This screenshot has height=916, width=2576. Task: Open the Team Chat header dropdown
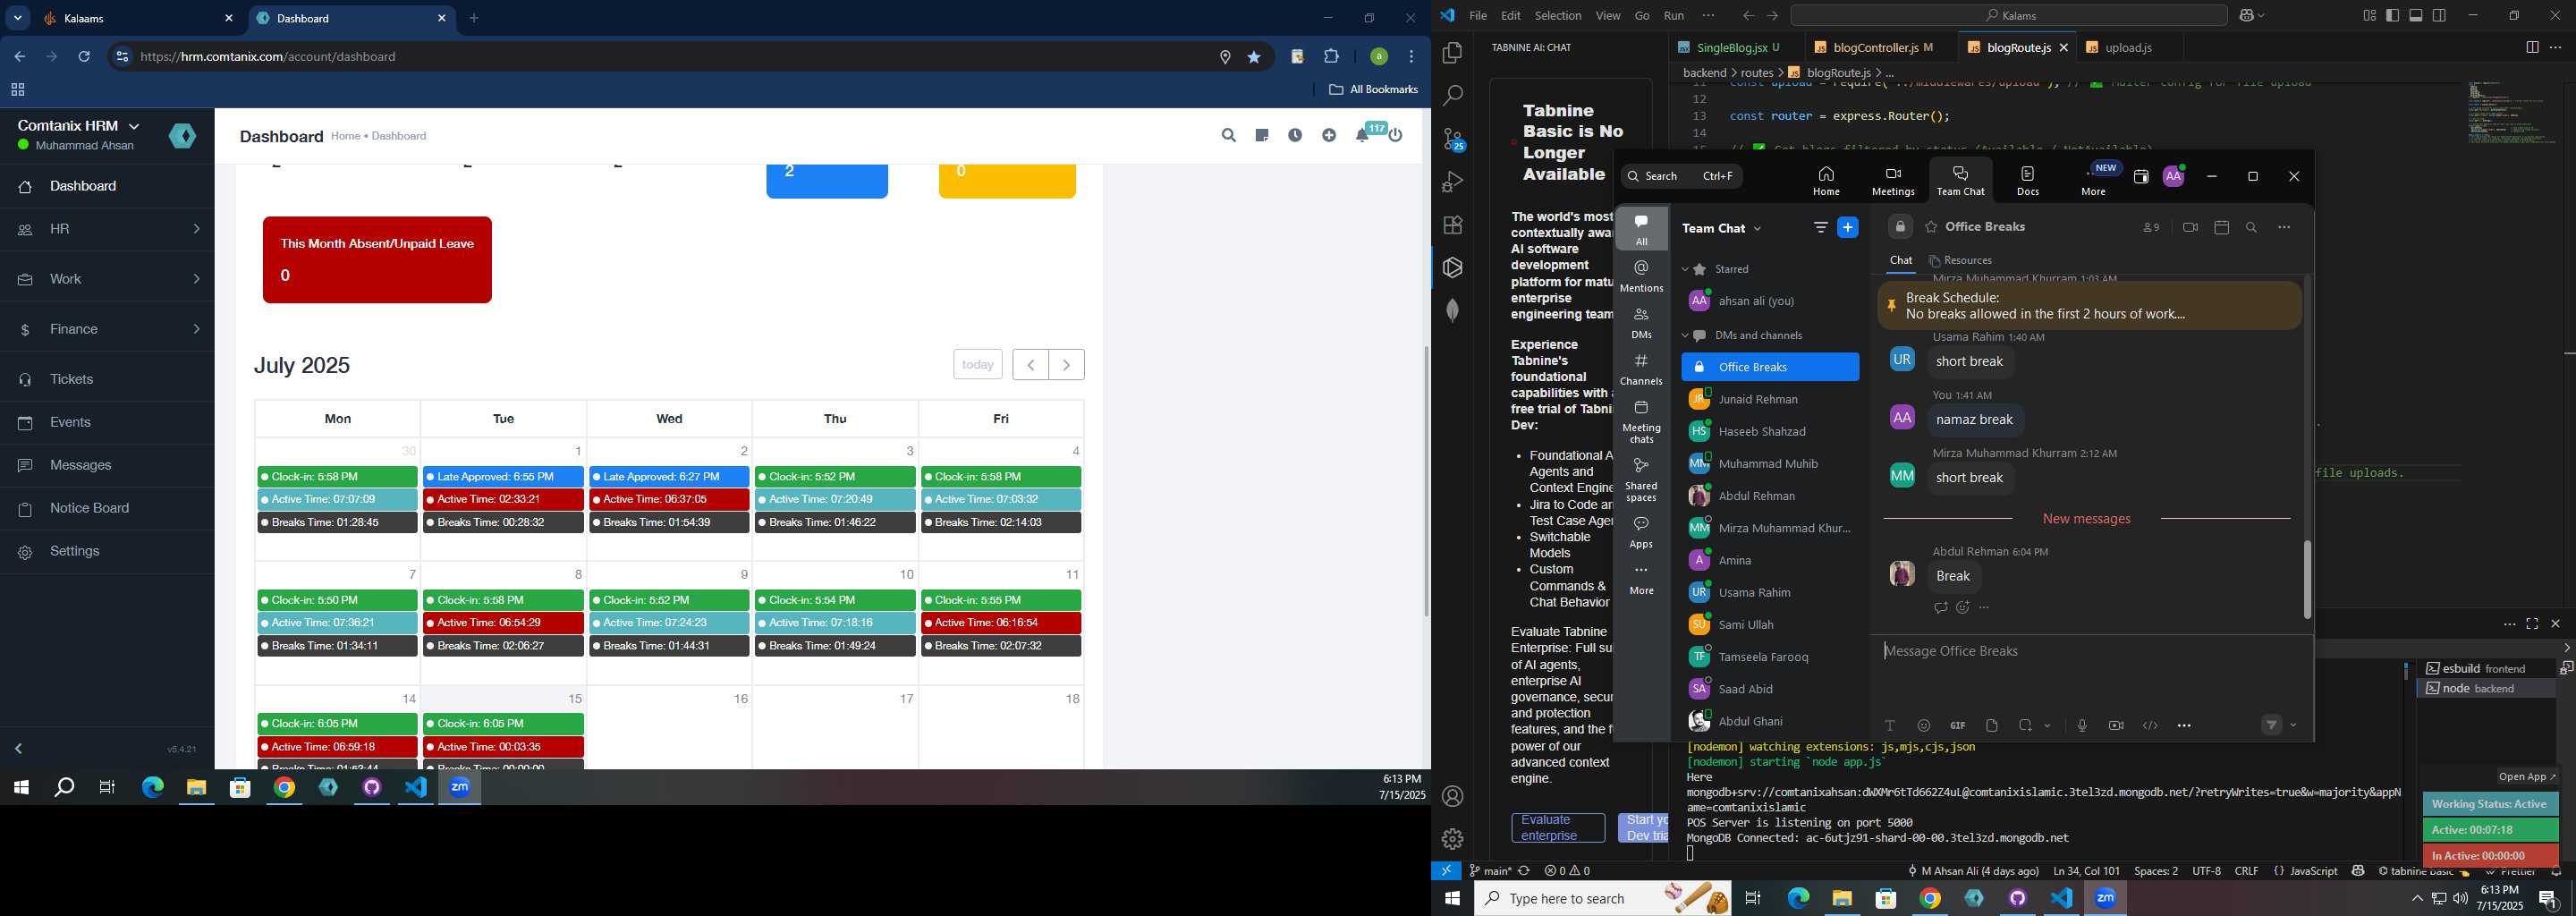click(x=1758, y=229)
